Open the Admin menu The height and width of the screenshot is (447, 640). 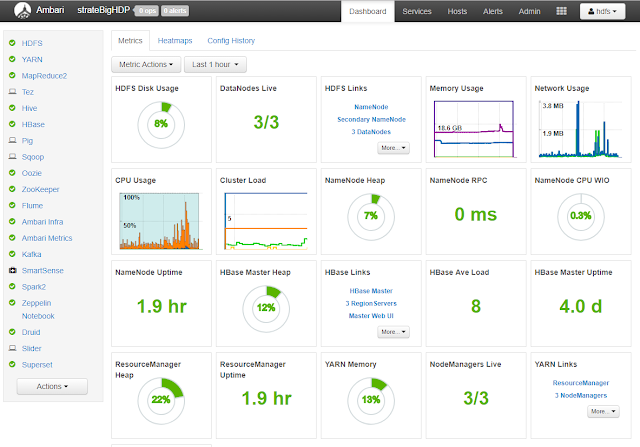529,11
